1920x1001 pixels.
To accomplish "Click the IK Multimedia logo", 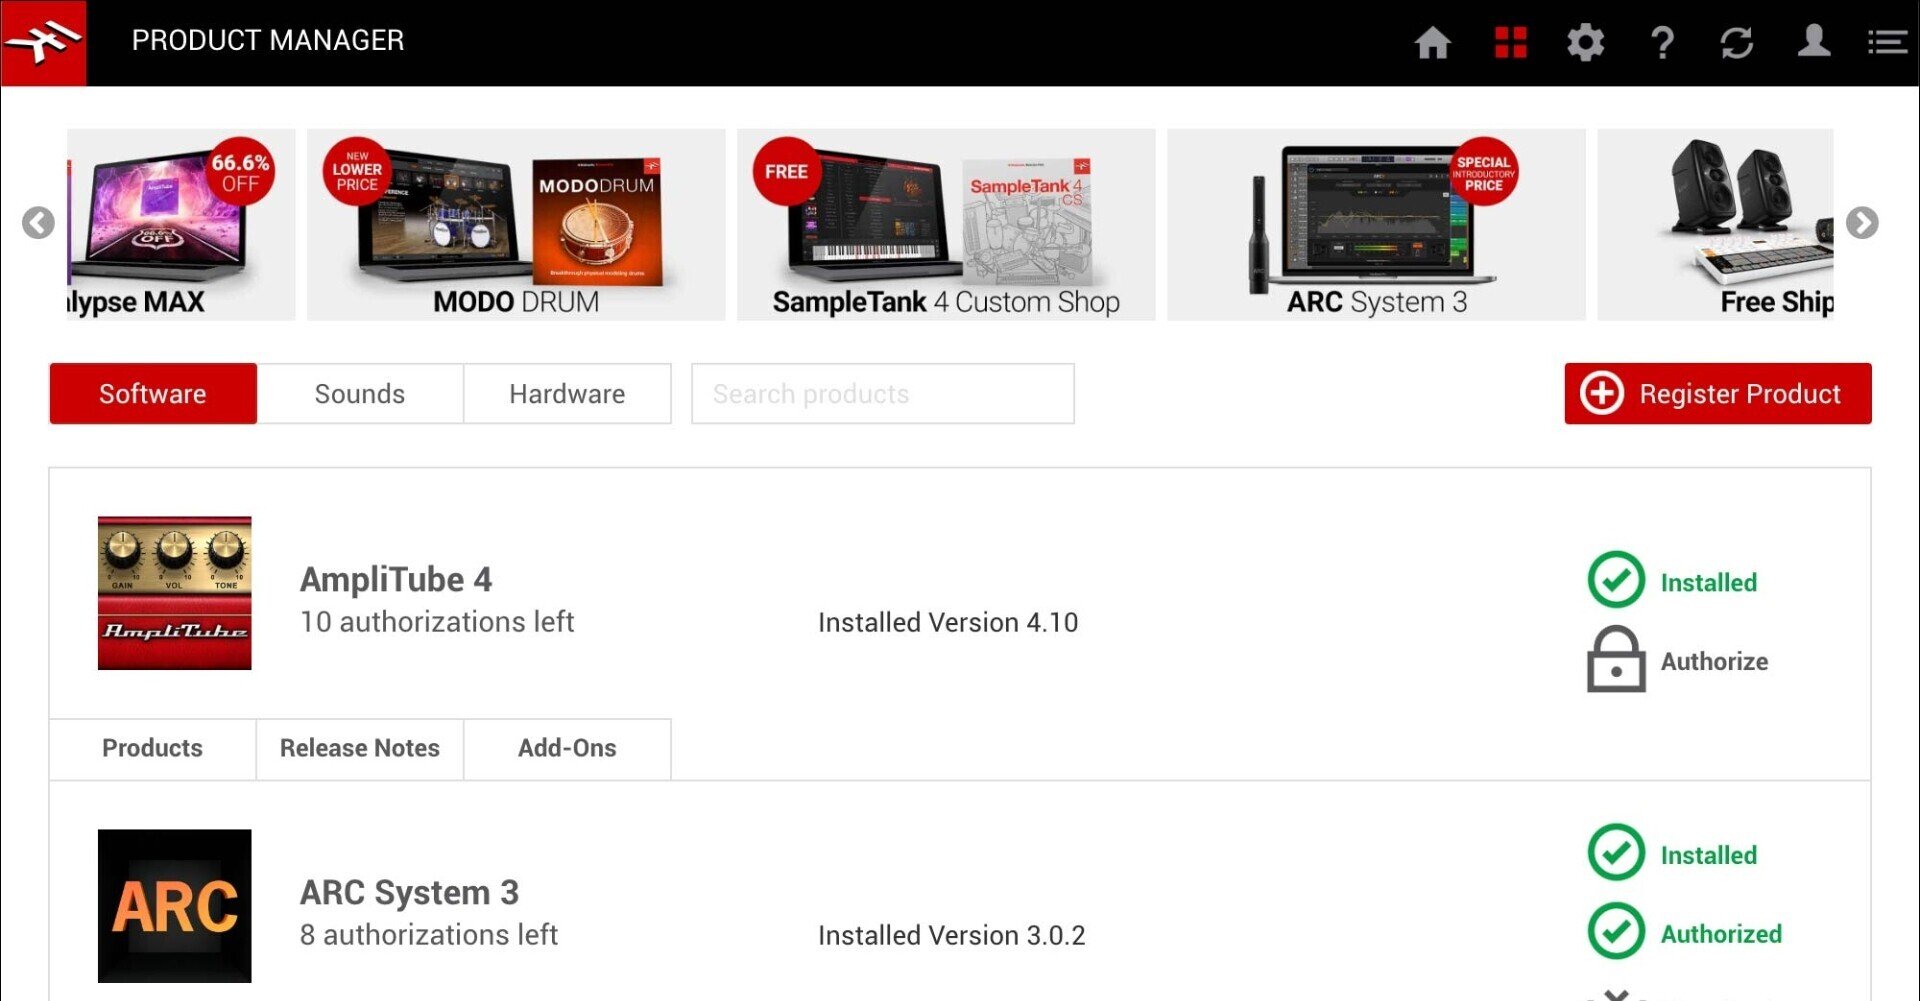I will (43, 43).
